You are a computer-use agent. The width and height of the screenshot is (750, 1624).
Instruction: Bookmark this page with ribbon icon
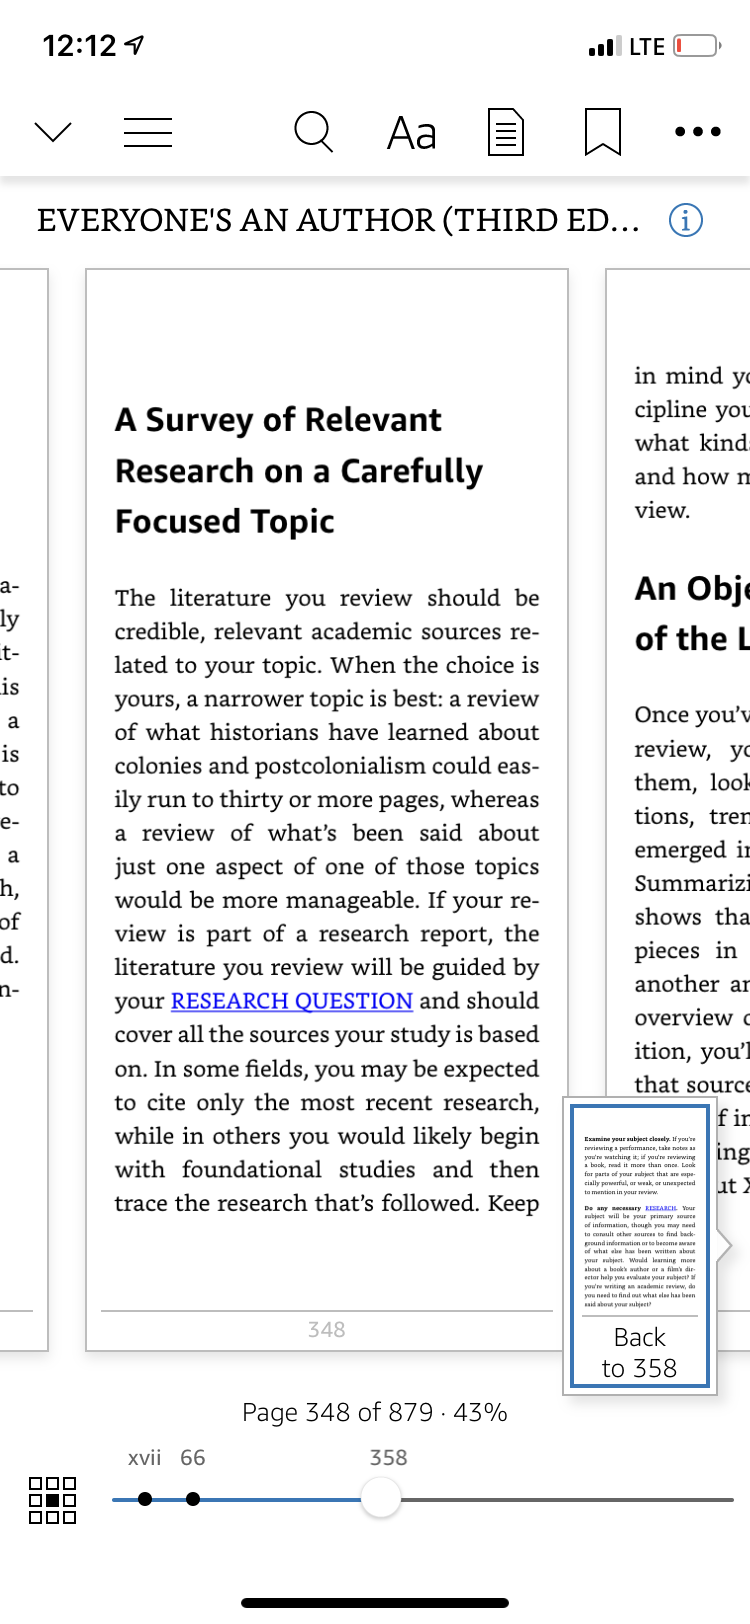coord(603,132)
